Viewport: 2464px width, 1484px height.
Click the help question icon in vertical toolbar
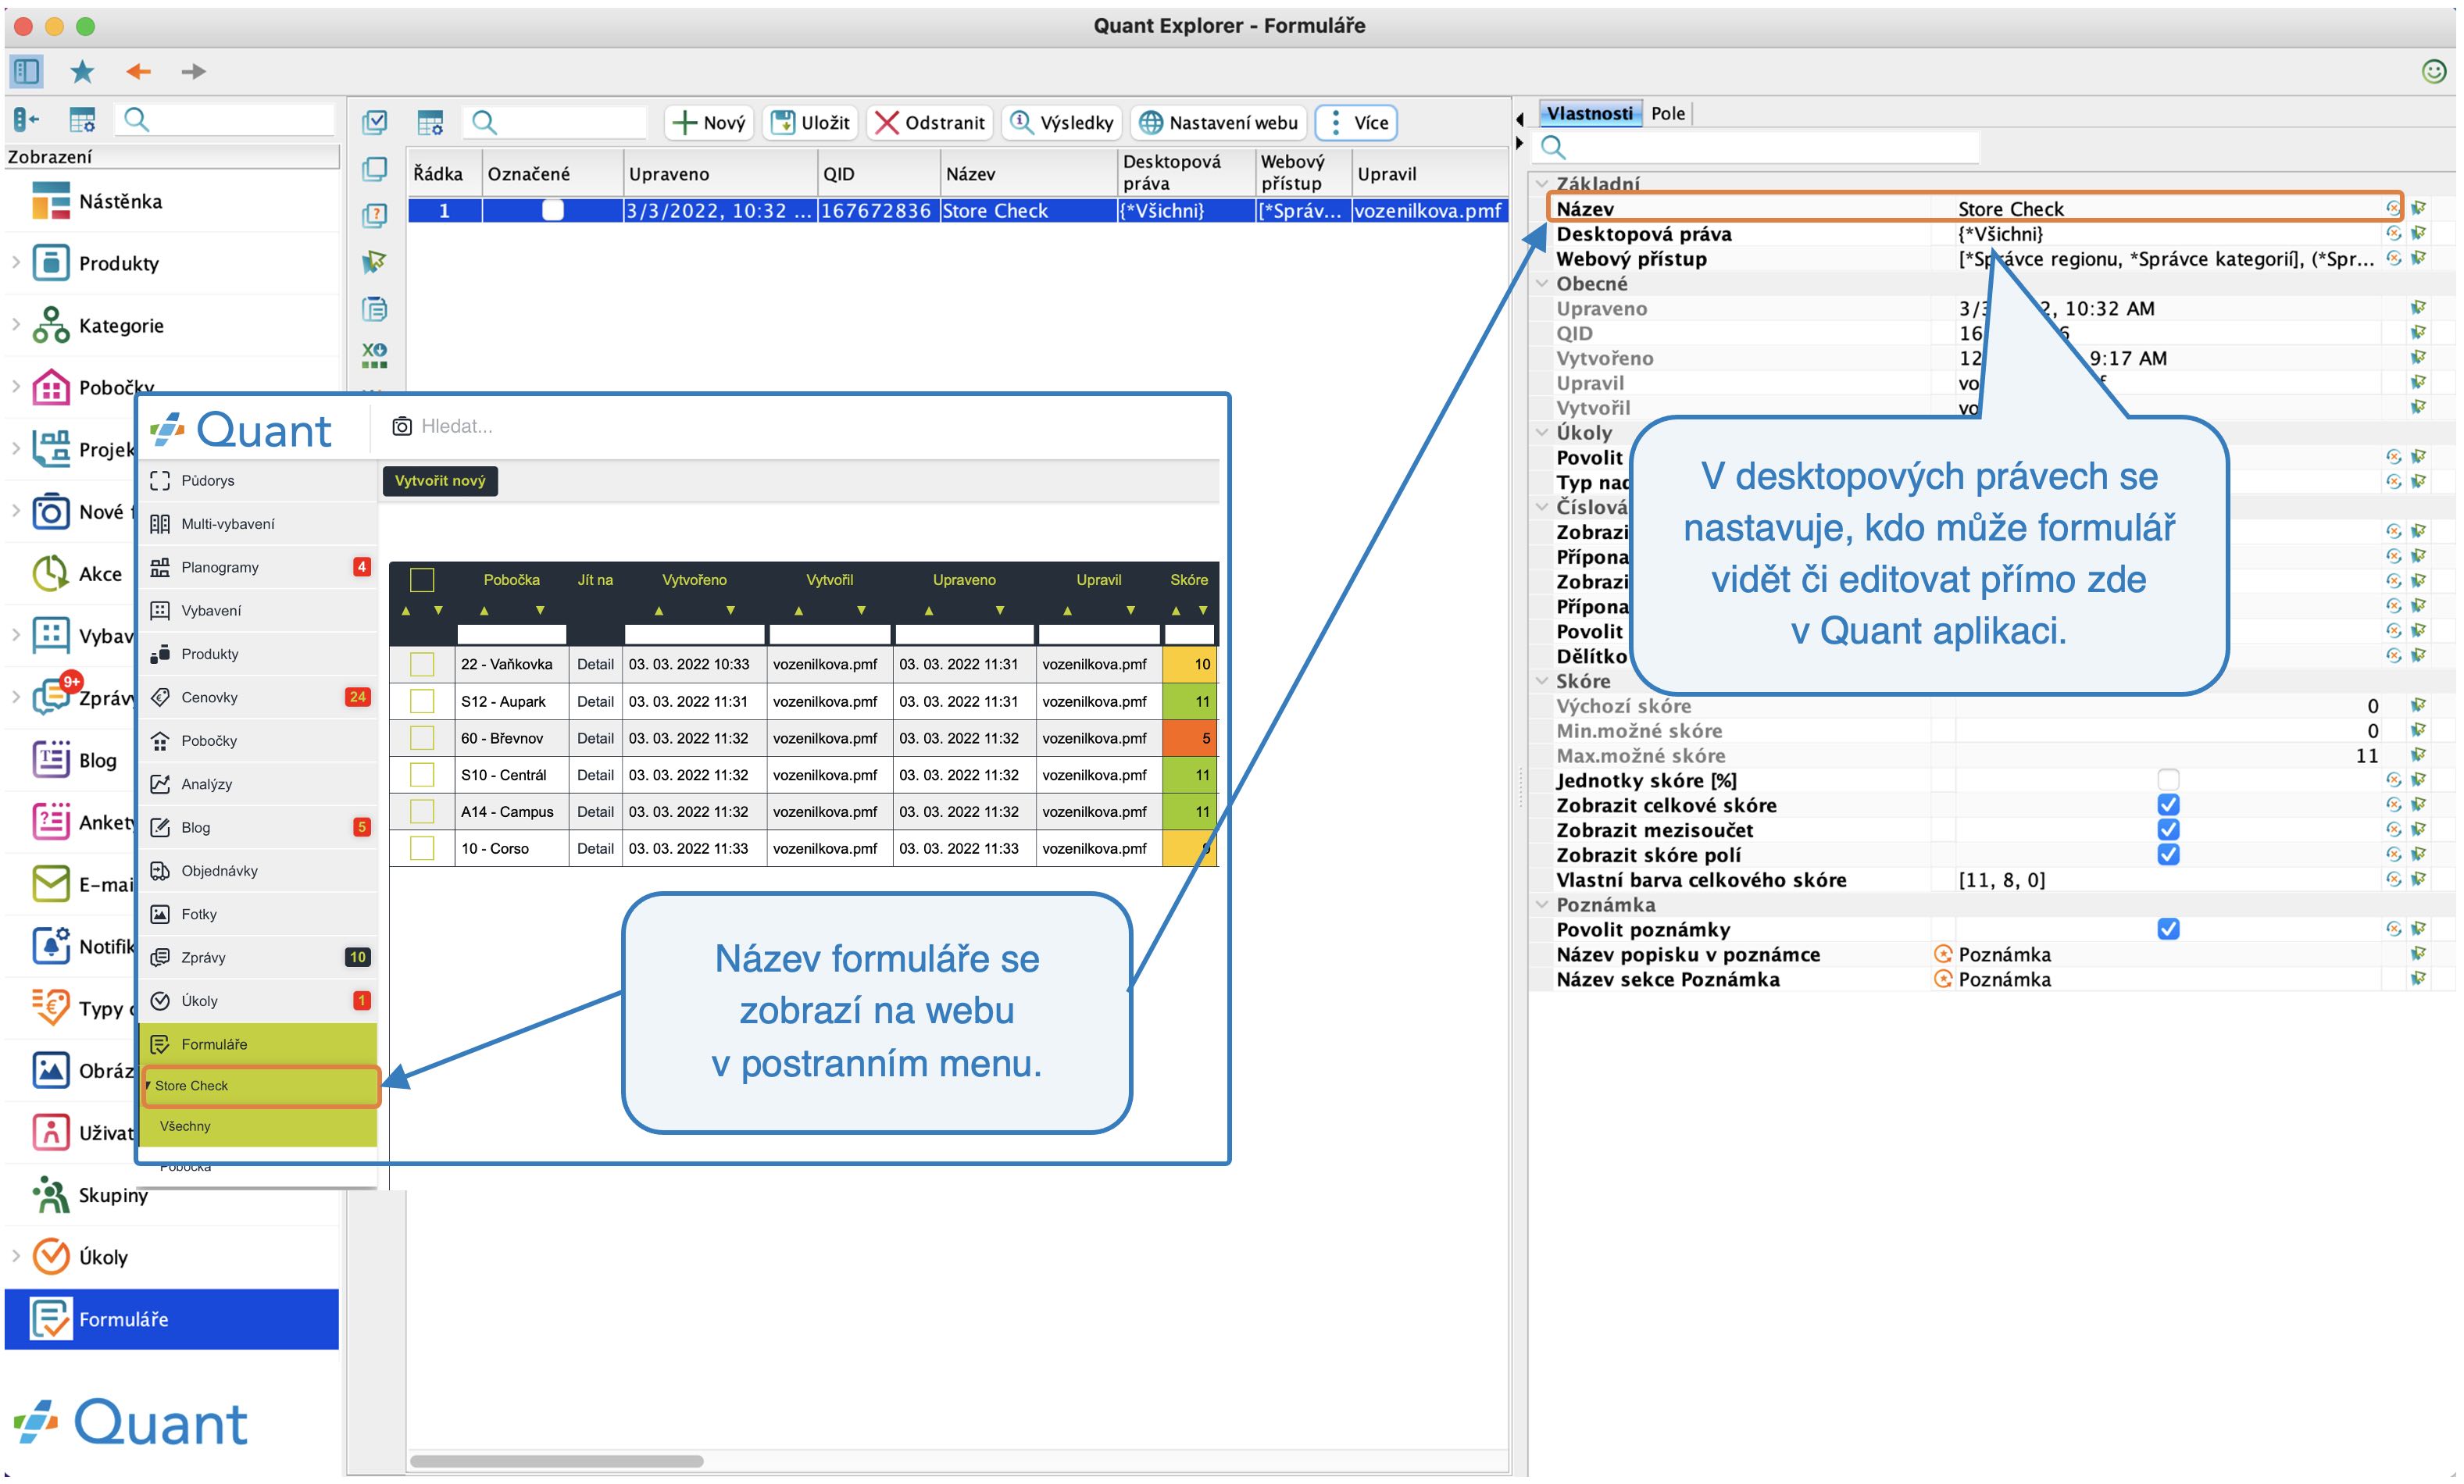click(x=375, y=215)
